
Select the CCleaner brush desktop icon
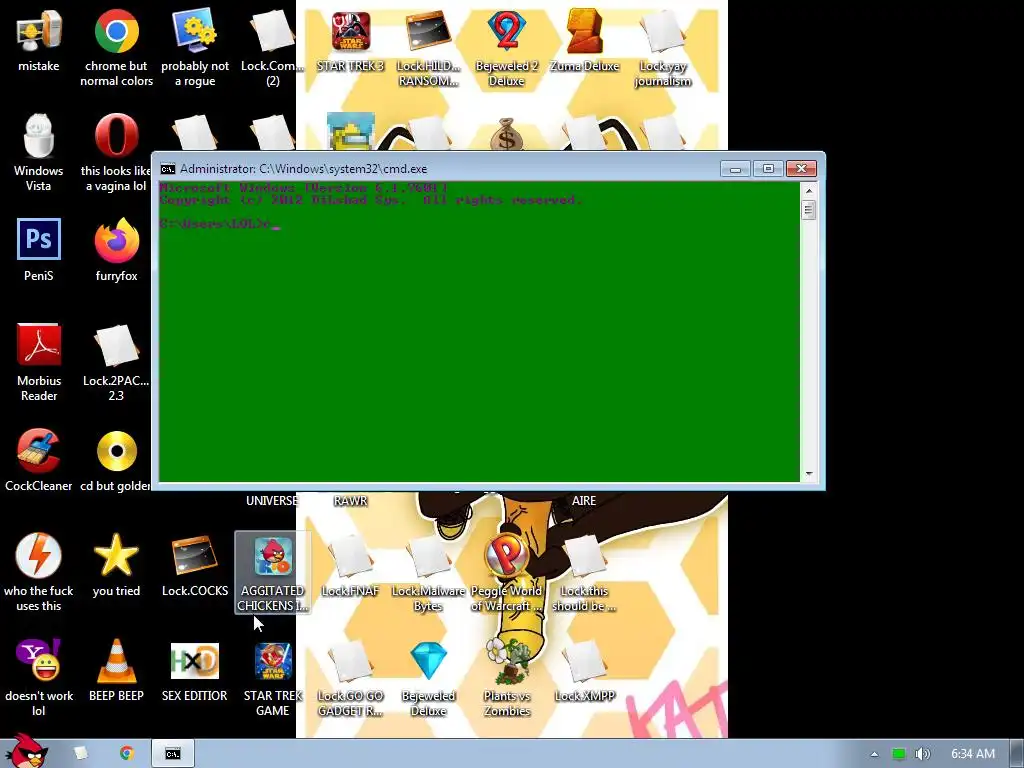(39, 451)
